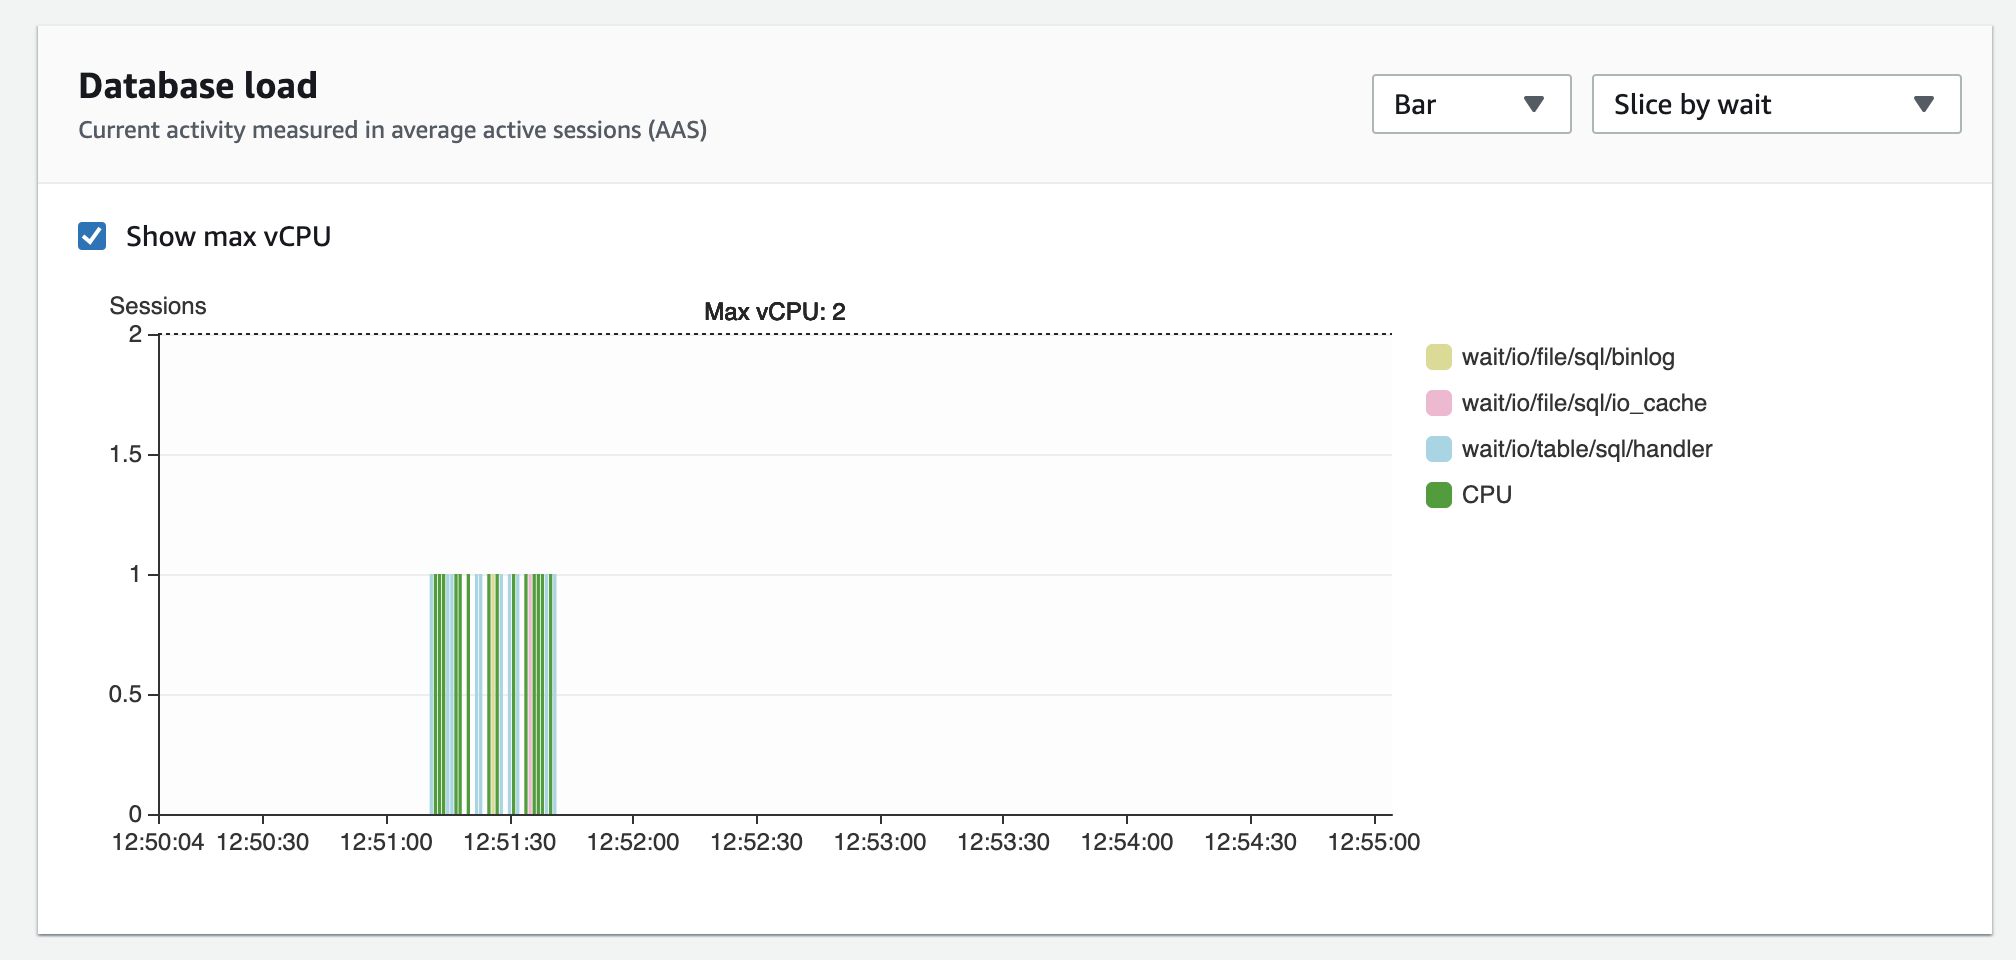This screenshot has height=960, width=2016.
Task: Click the wait/io/file/sql/io_cache pink legend swatch
Action: point(1438,403)
